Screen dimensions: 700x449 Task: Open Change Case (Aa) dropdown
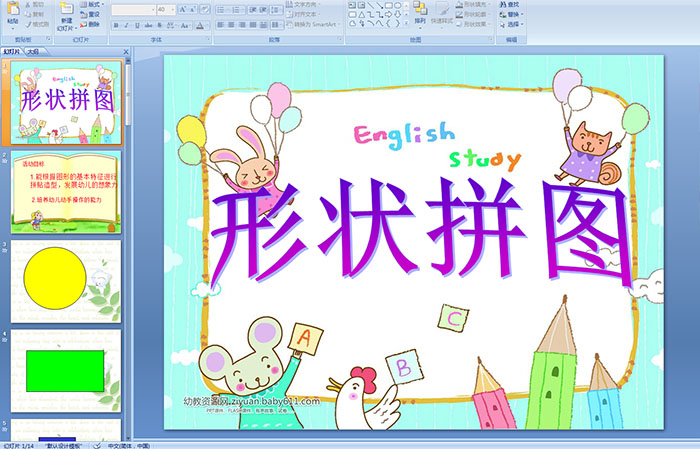click(185, 25)
